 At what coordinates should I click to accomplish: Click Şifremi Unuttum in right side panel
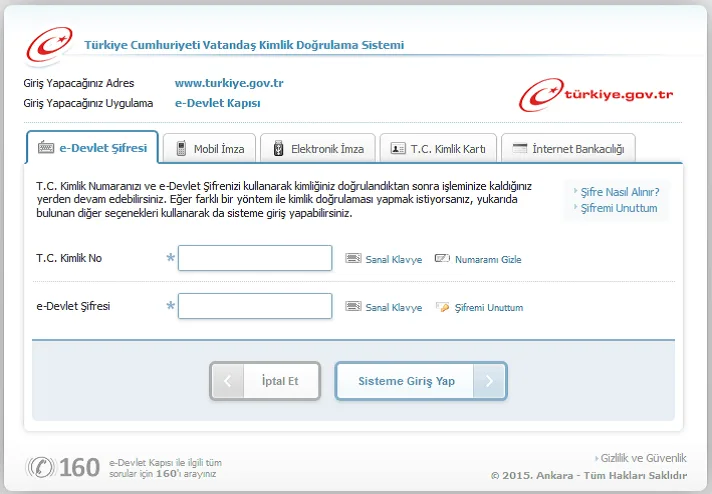click(619, 208)
